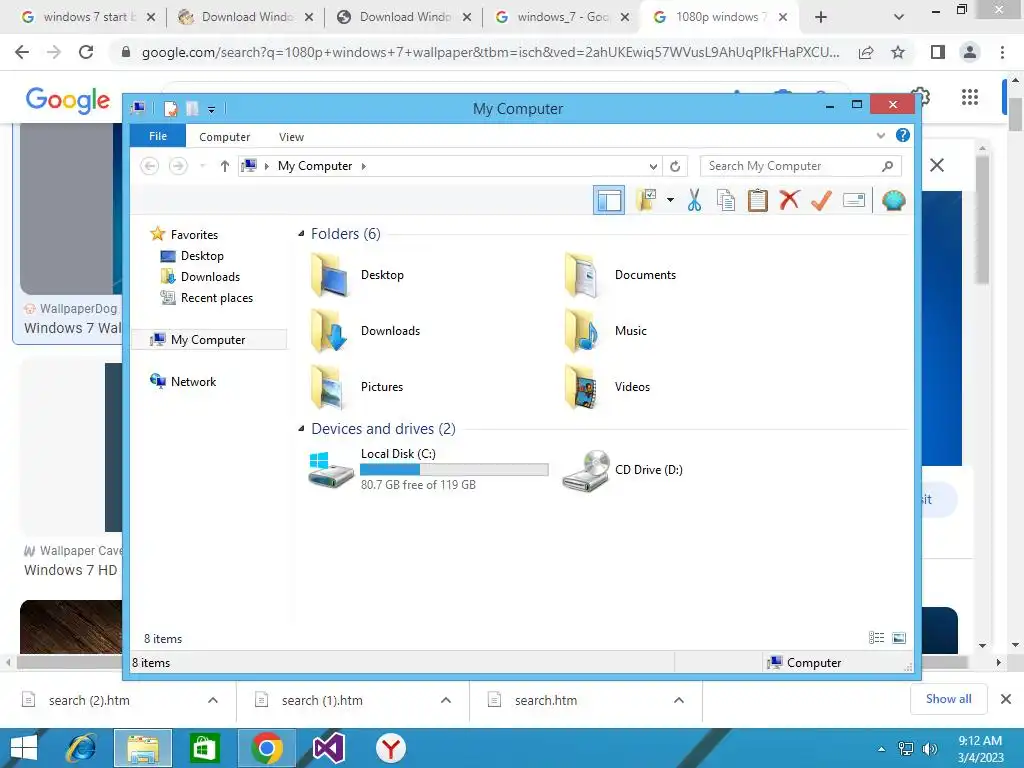Click the navigation pane toggle in toolbar

tap(609, 200)
